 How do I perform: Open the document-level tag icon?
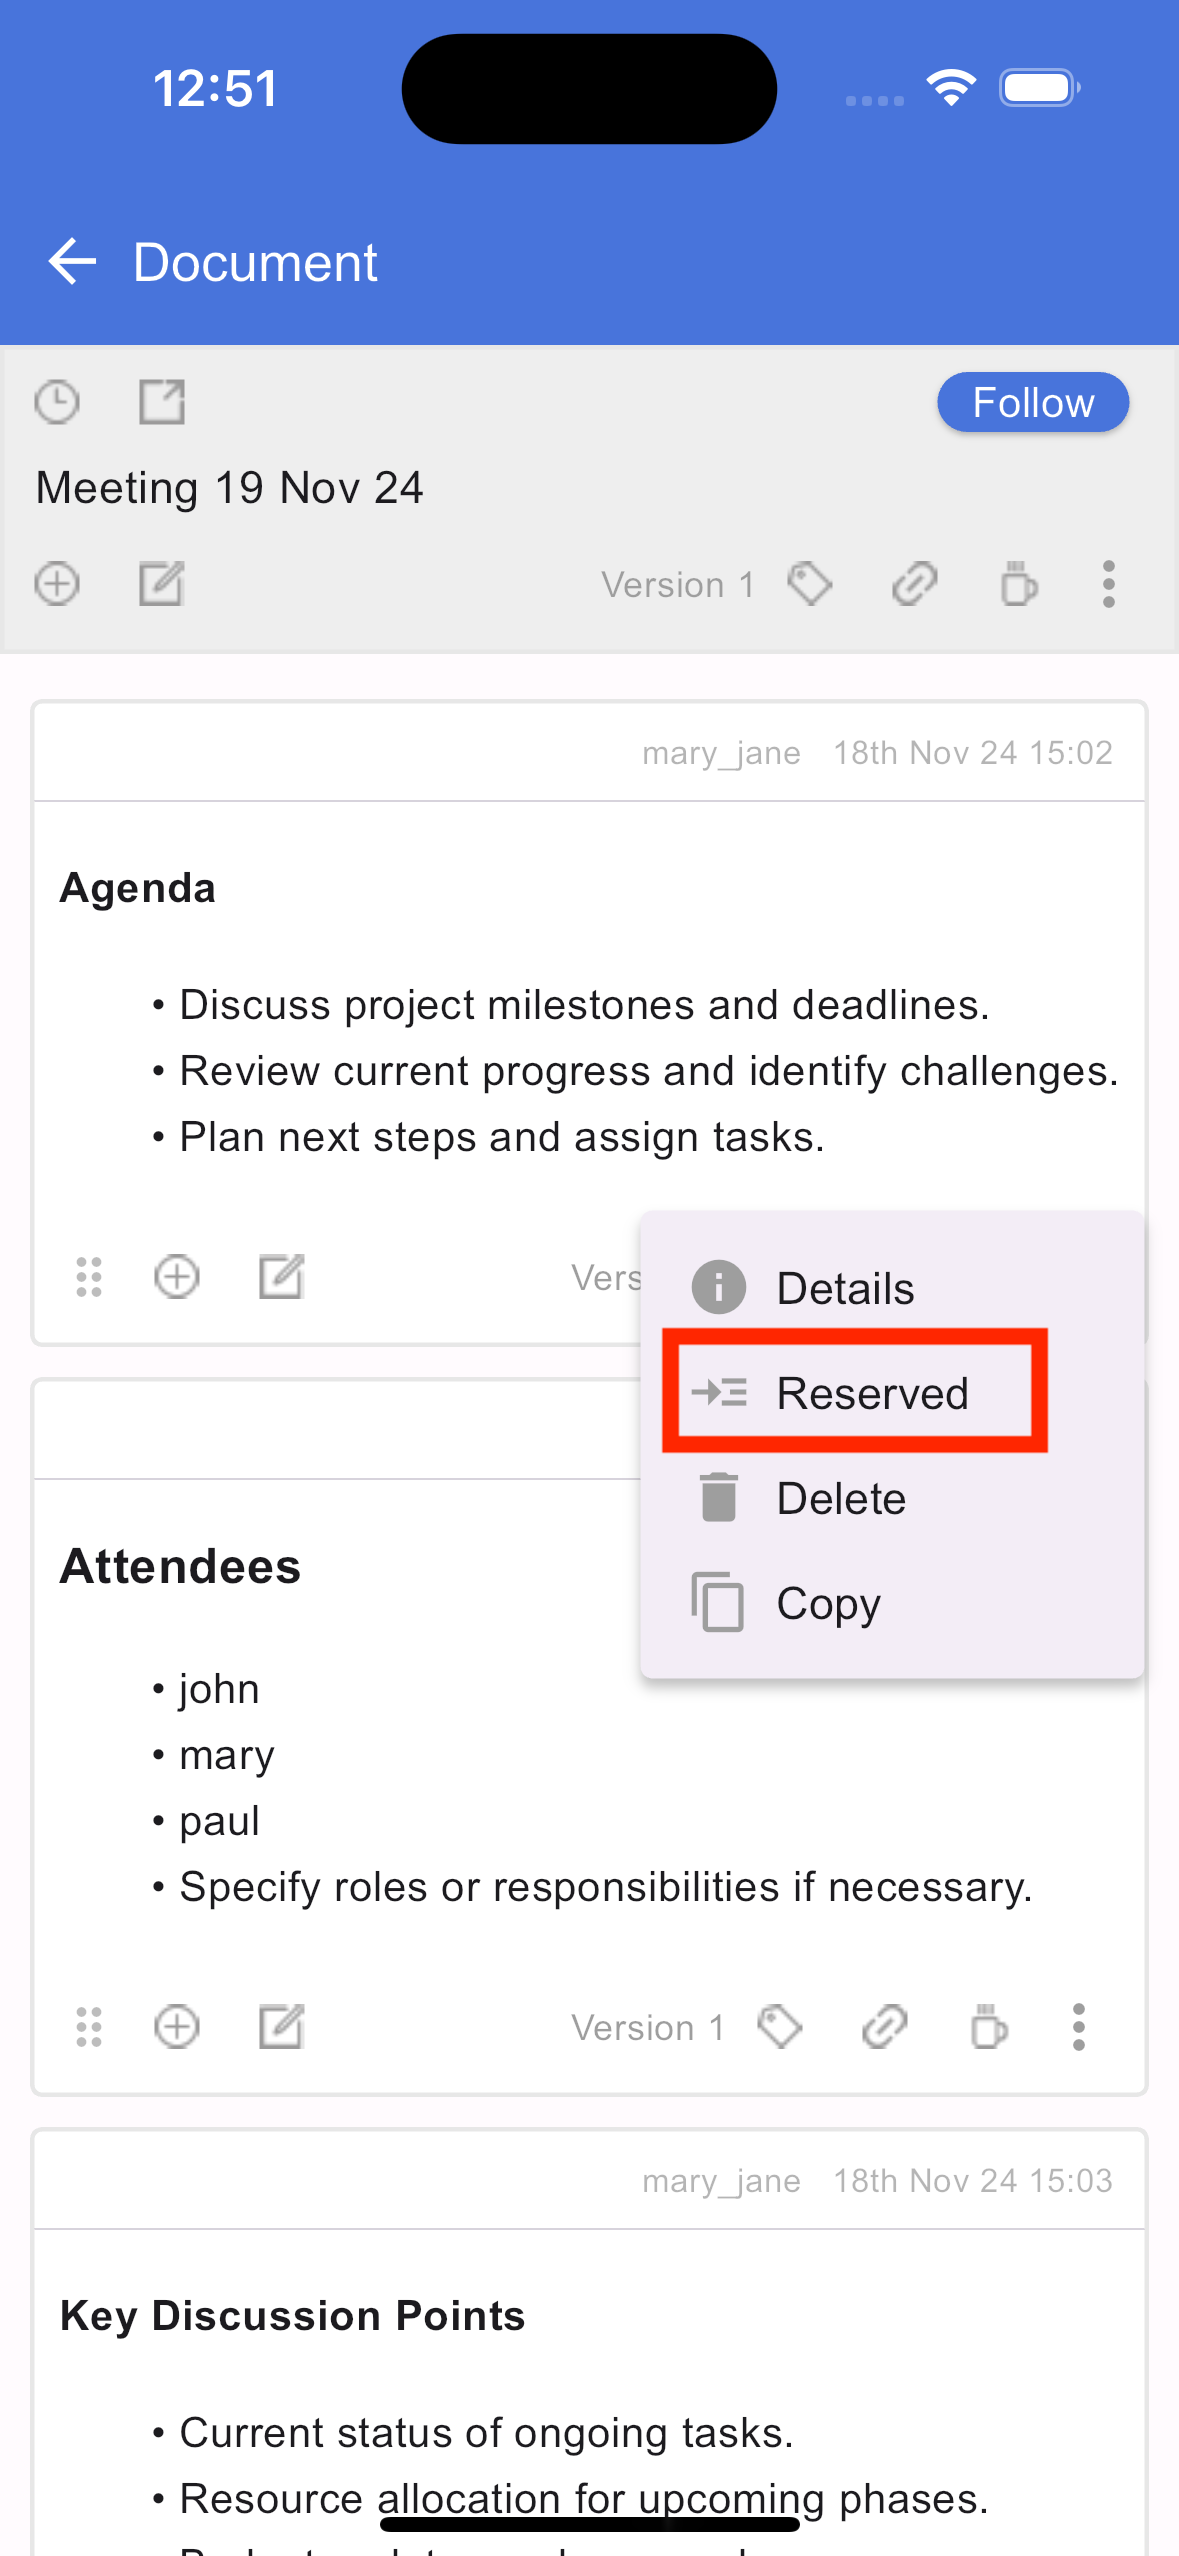pyautogui.click(x=810, y=584)
